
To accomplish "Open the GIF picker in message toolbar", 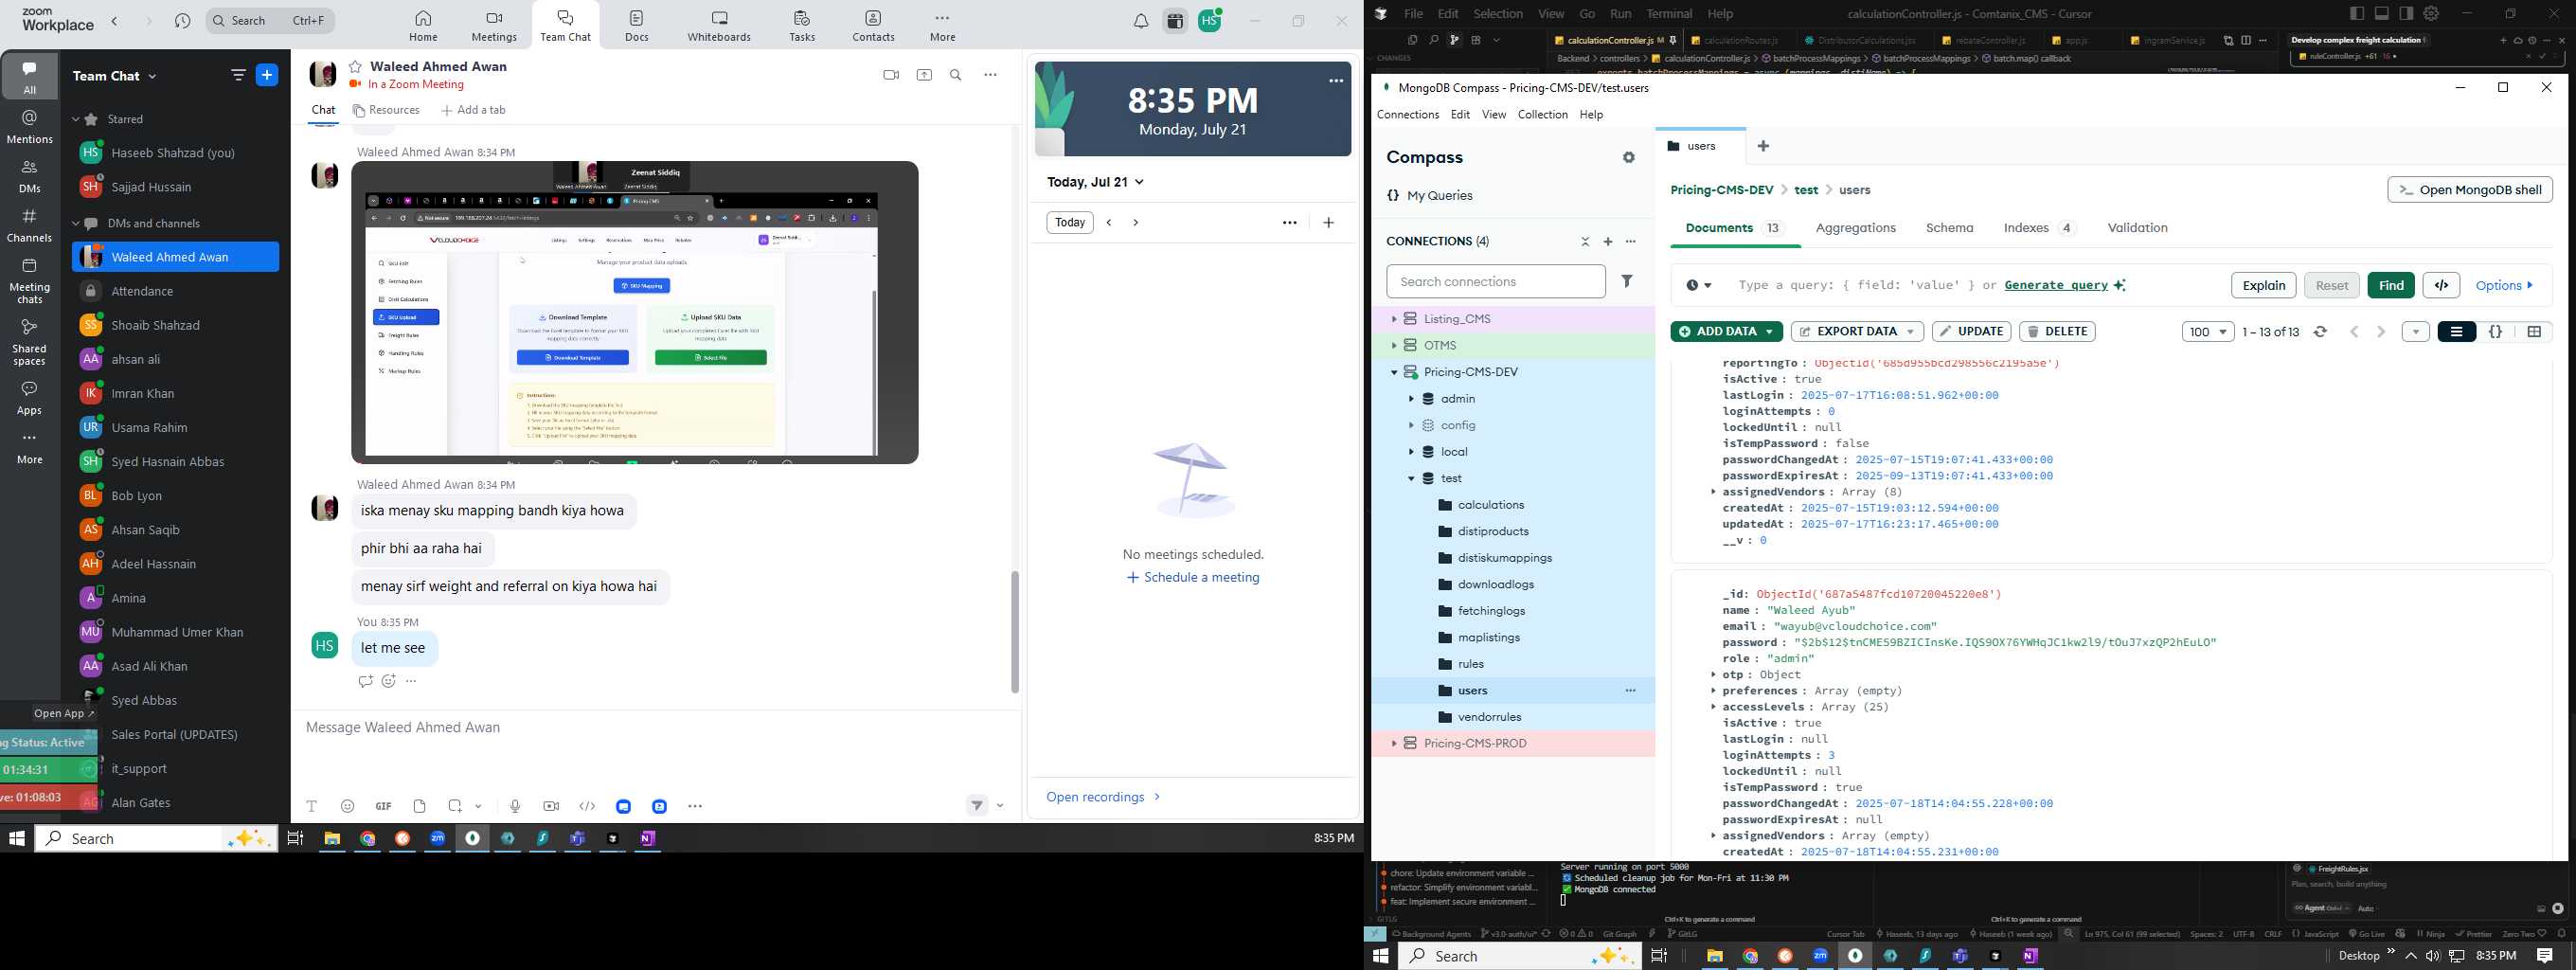I will tap(383, 806).
